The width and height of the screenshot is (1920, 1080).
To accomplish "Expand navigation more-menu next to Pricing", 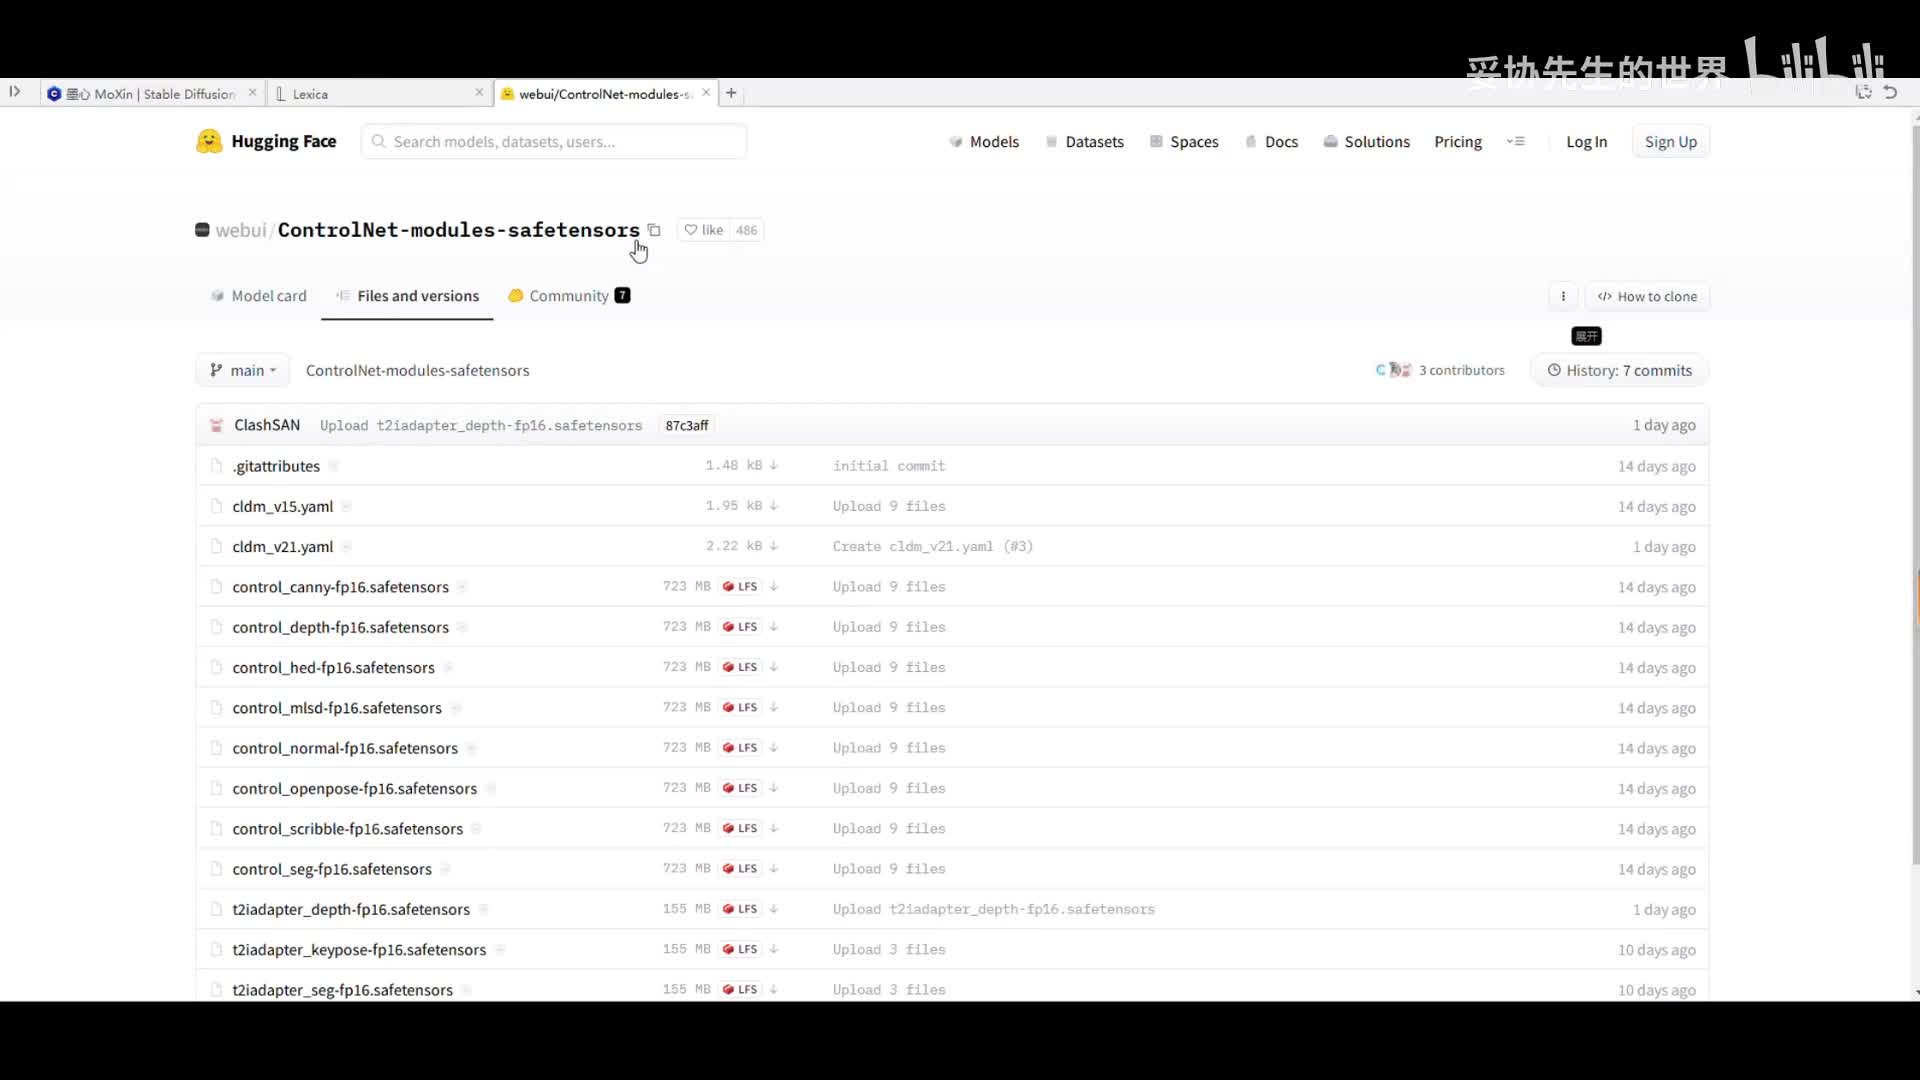I will (x=1516, y=141).
